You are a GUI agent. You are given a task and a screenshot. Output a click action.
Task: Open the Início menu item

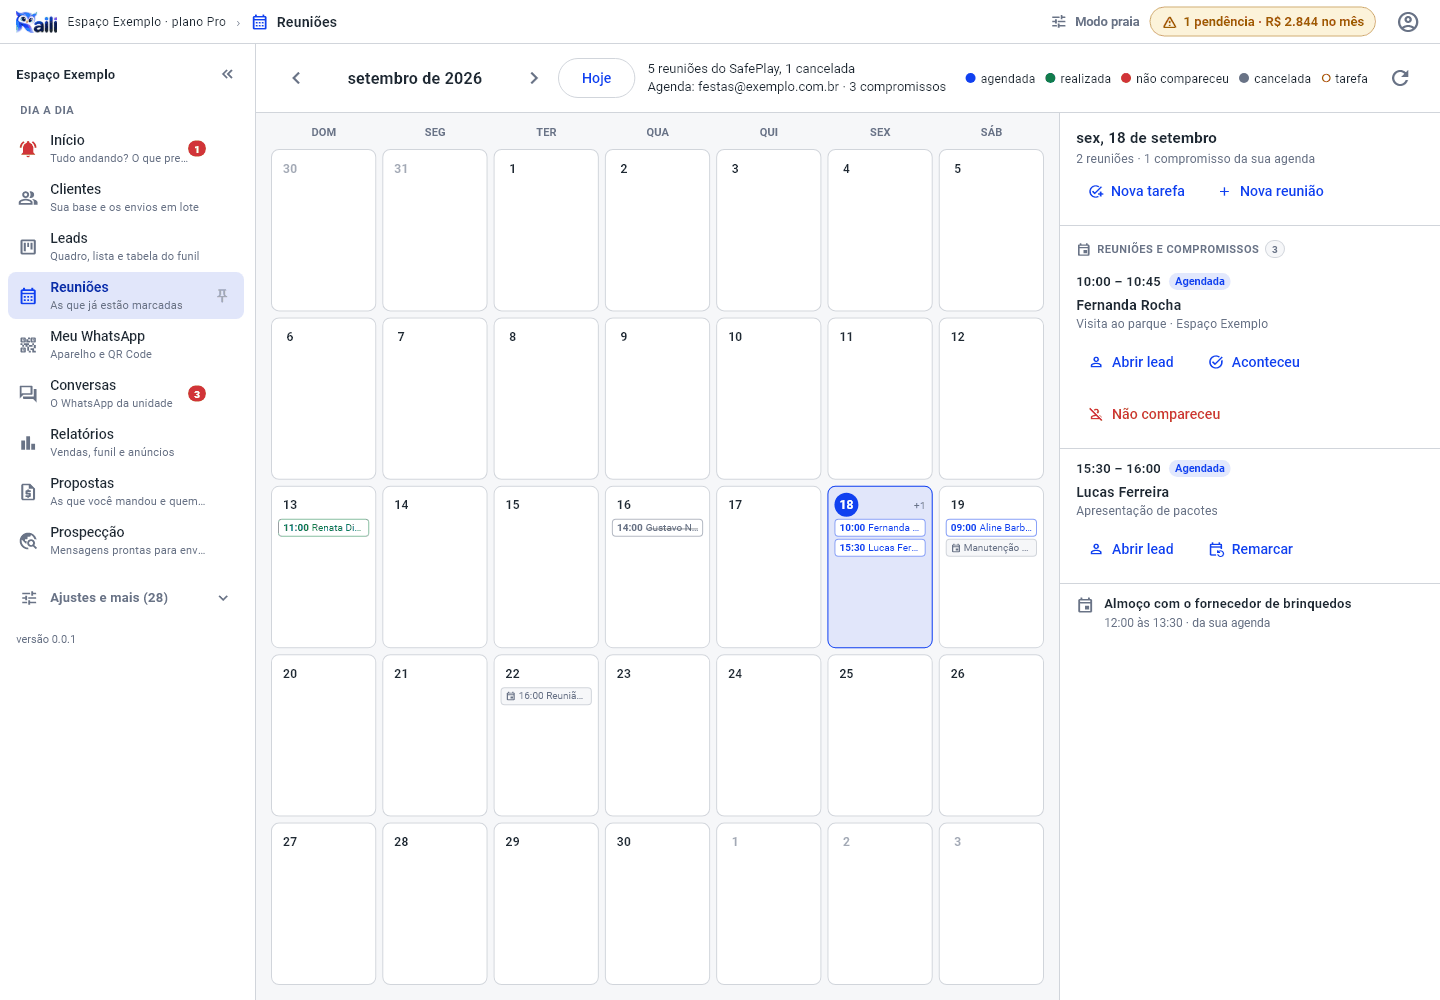pos(126,149)
